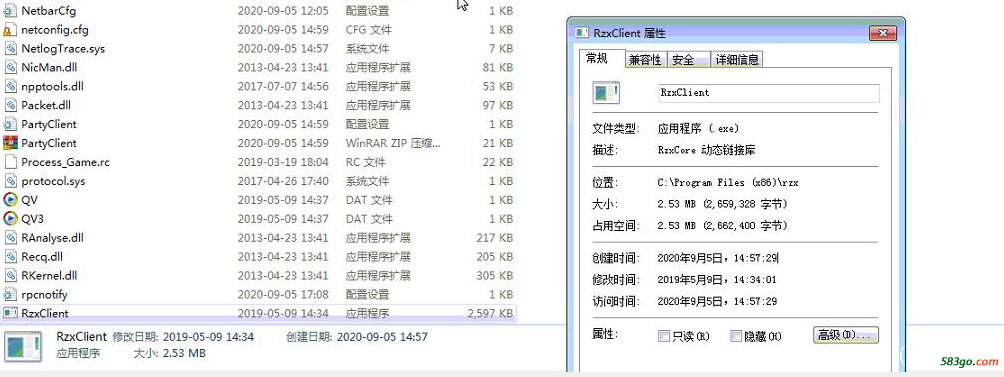1004x377 pixels.
Task: Select the rpcnotify file icon
Action: [x=10, y=294]
